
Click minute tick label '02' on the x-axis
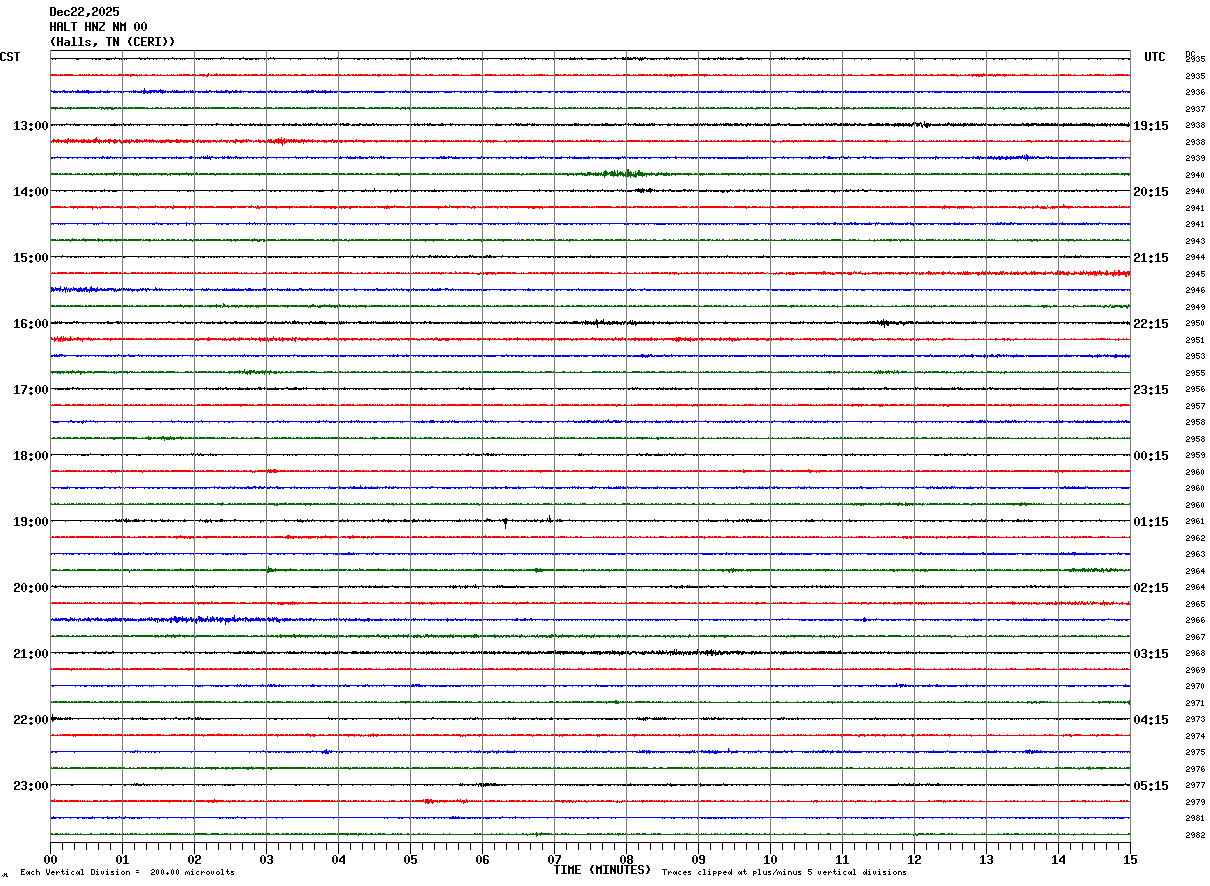point(195,859)
